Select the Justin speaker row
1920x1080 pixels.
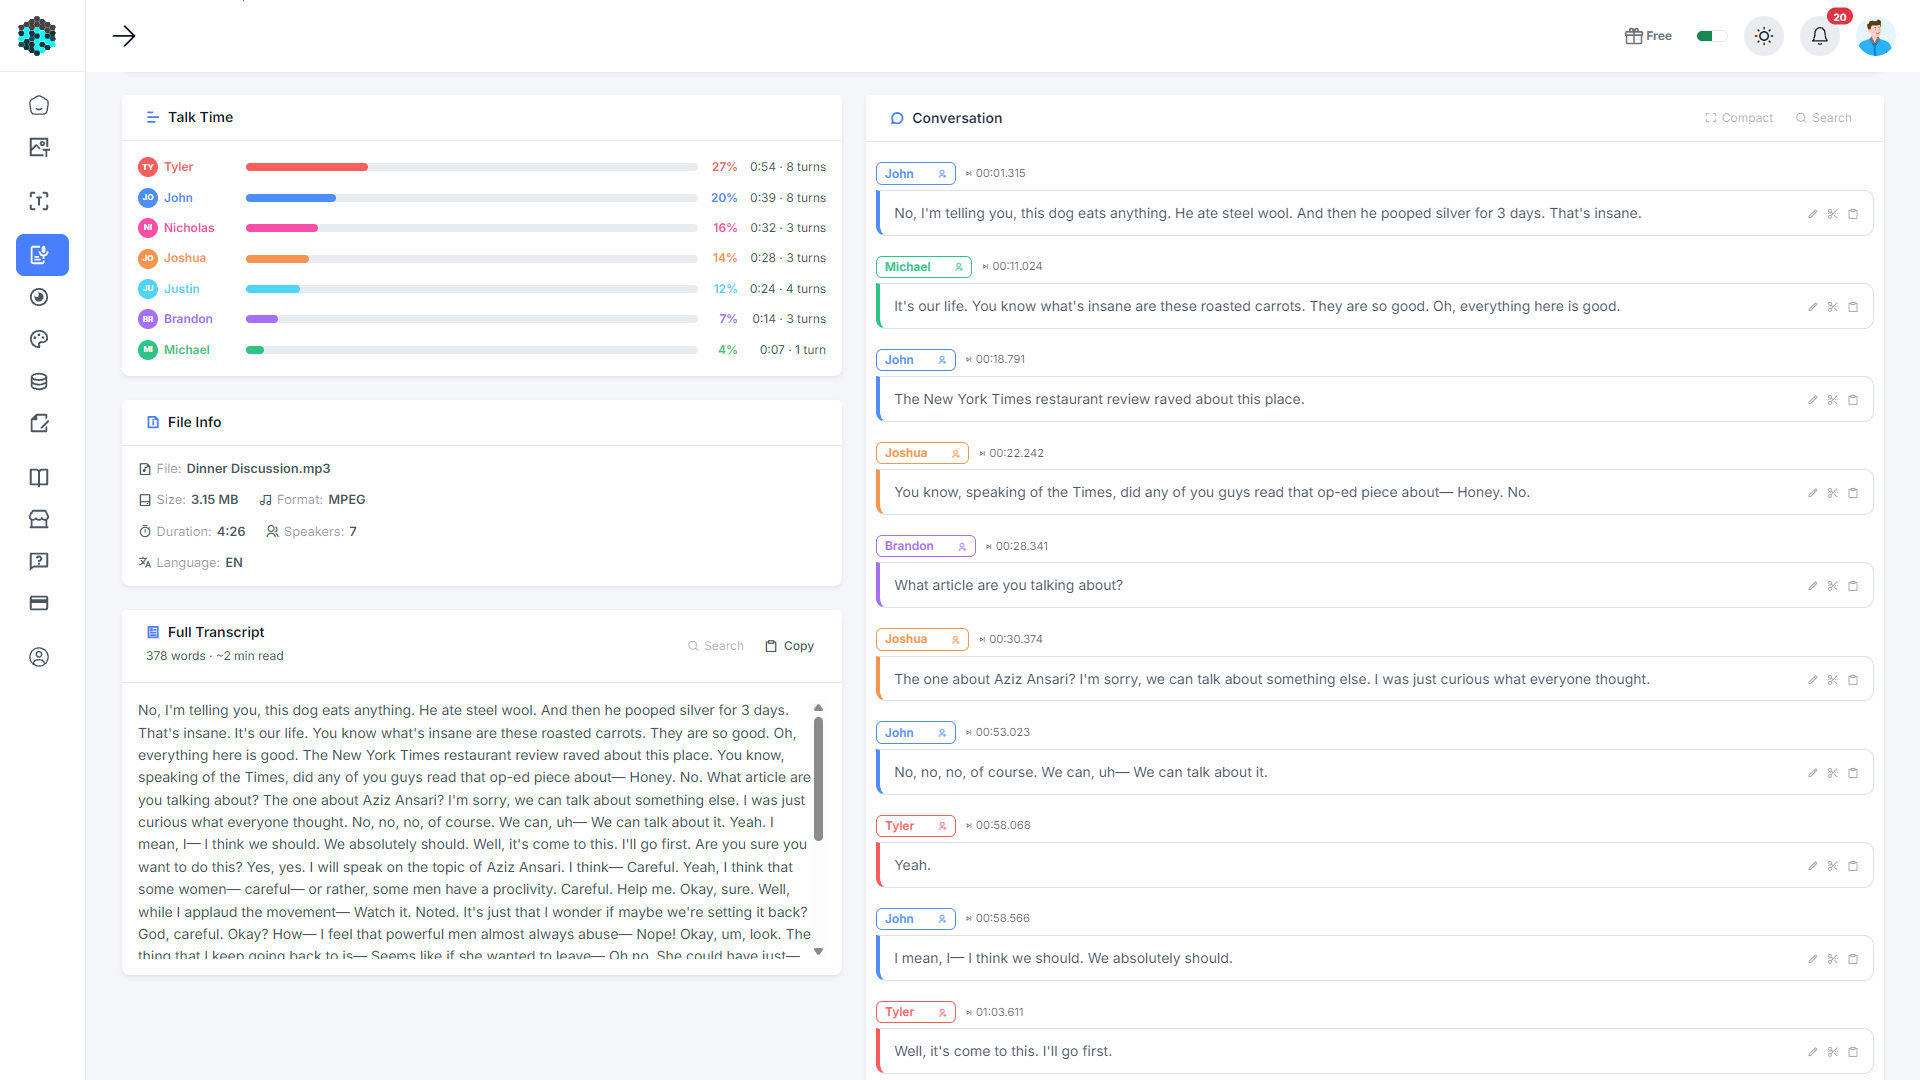point(482,289)
